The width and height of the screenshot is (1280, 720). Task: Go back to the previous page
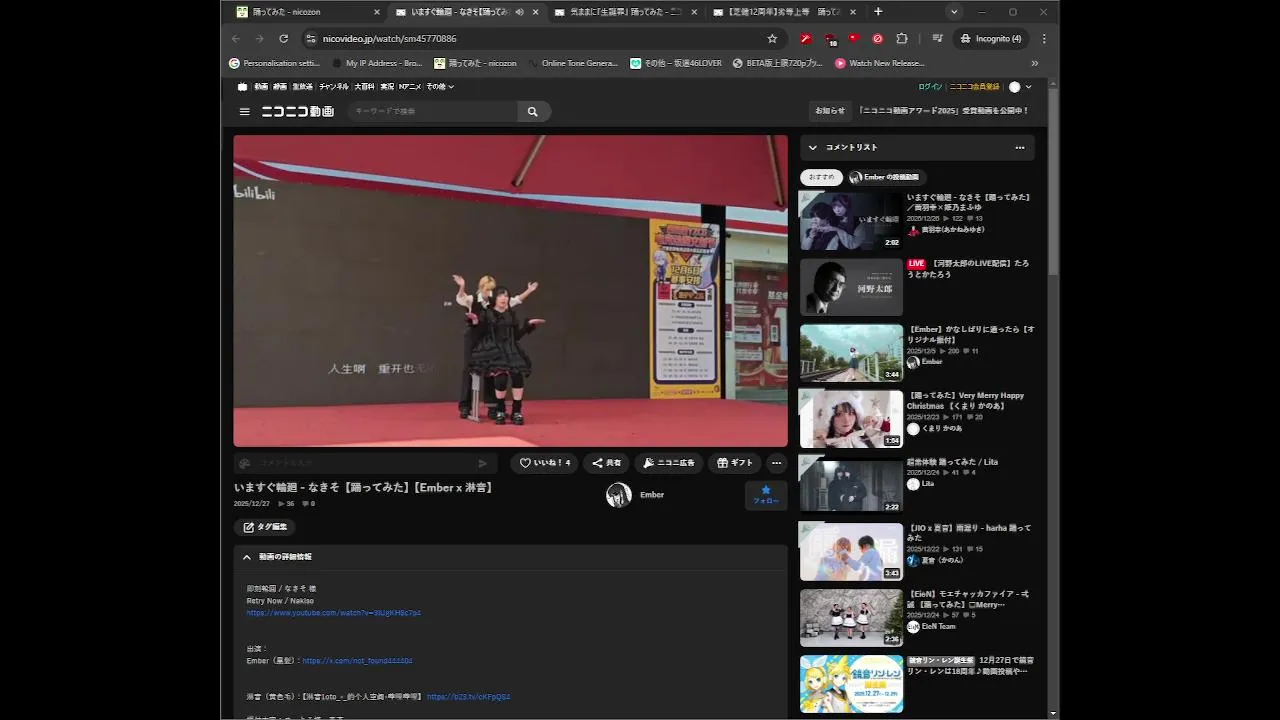(x=236, y=39)
